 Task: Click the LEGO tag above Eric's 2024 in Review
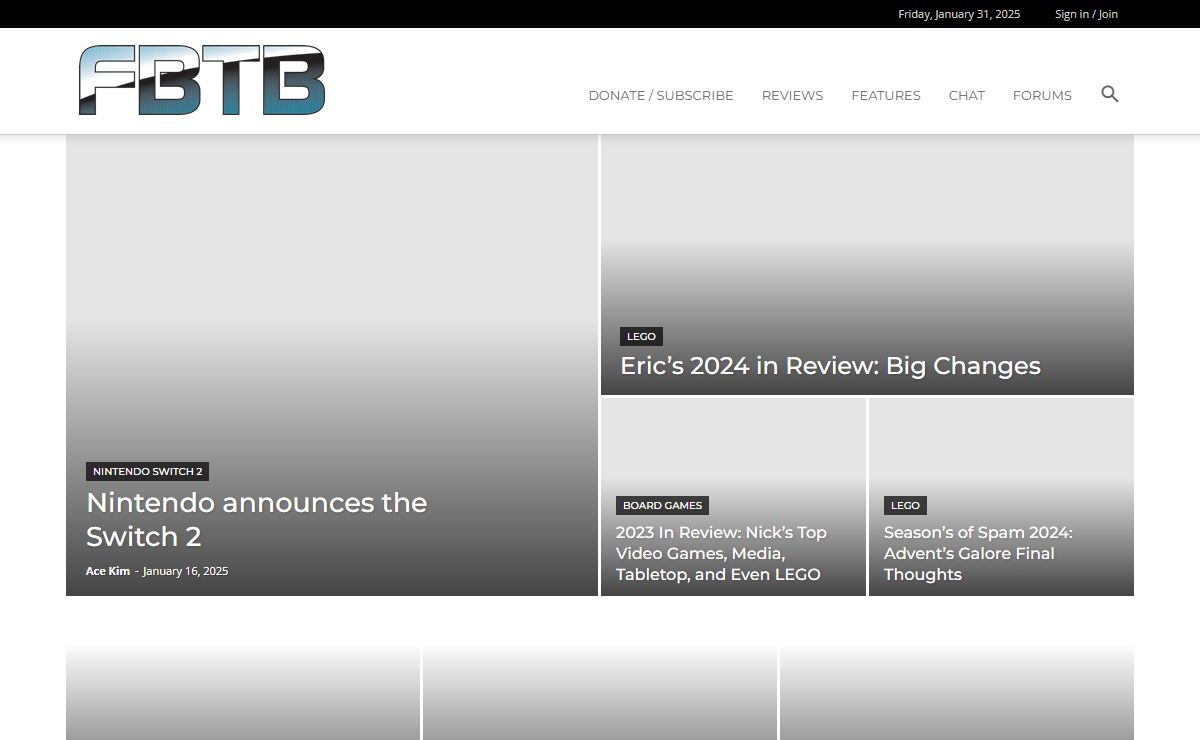click(x=641, y=336)
